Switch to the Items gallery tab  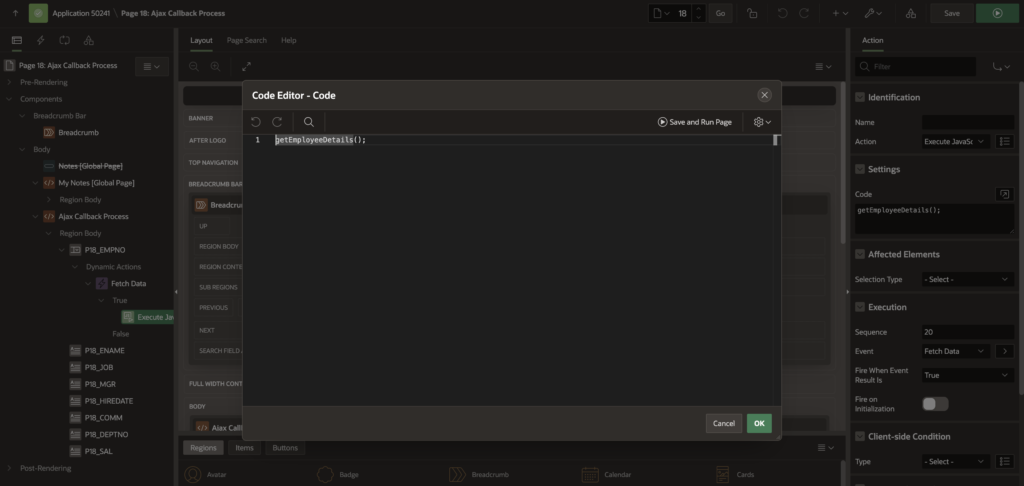(244, 448)
